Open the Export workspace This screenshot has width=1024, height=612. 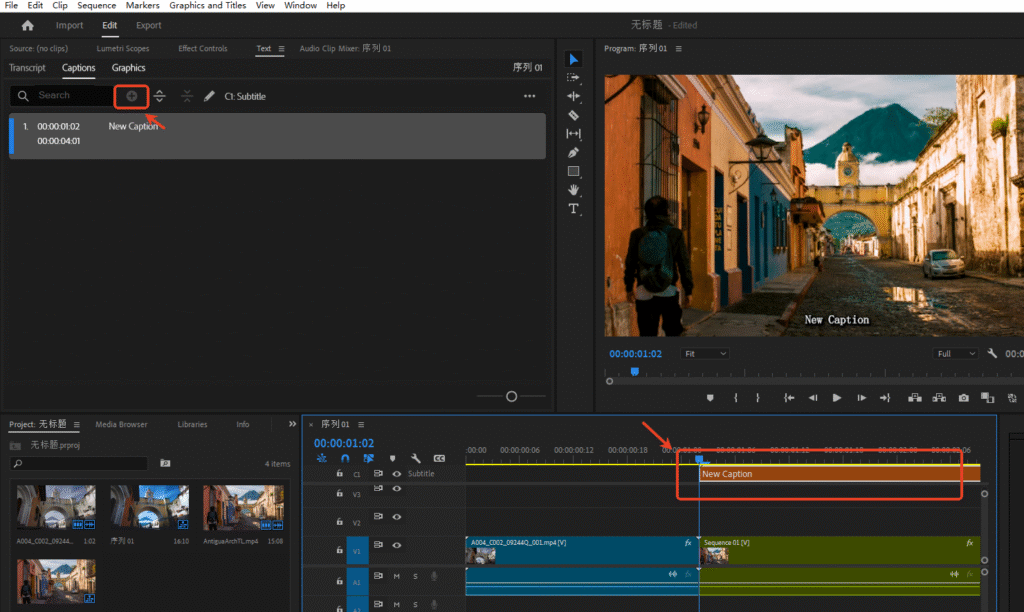[x=148, y=25]
